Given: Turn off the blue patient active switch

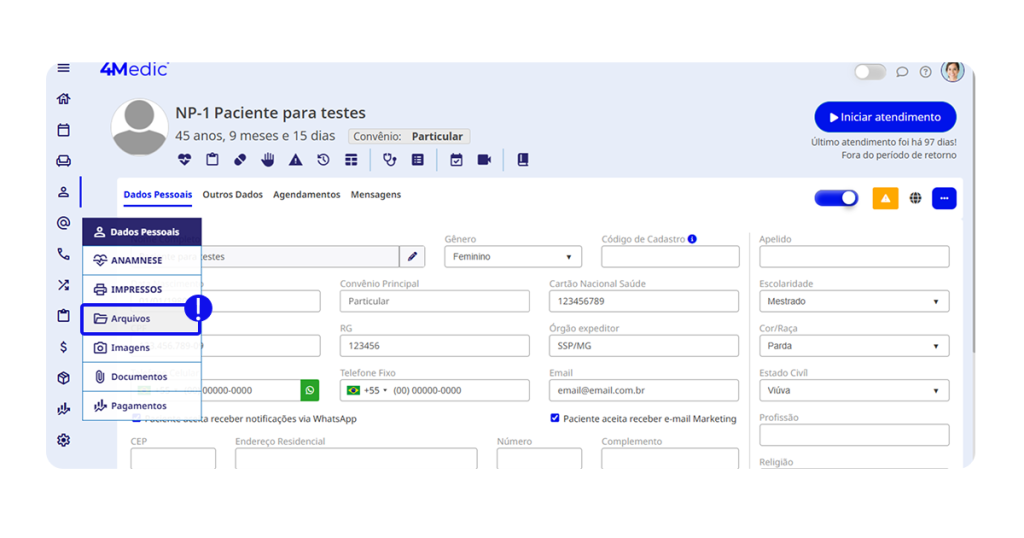Looking at the screenshot, I should (836, 198).
